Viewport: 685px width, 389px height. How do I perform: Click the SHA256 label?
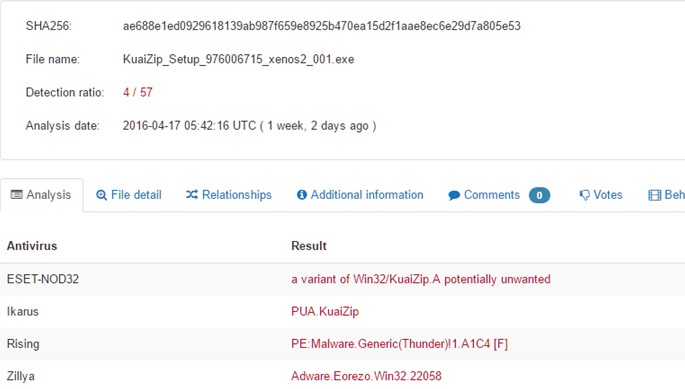pos(48,26)
